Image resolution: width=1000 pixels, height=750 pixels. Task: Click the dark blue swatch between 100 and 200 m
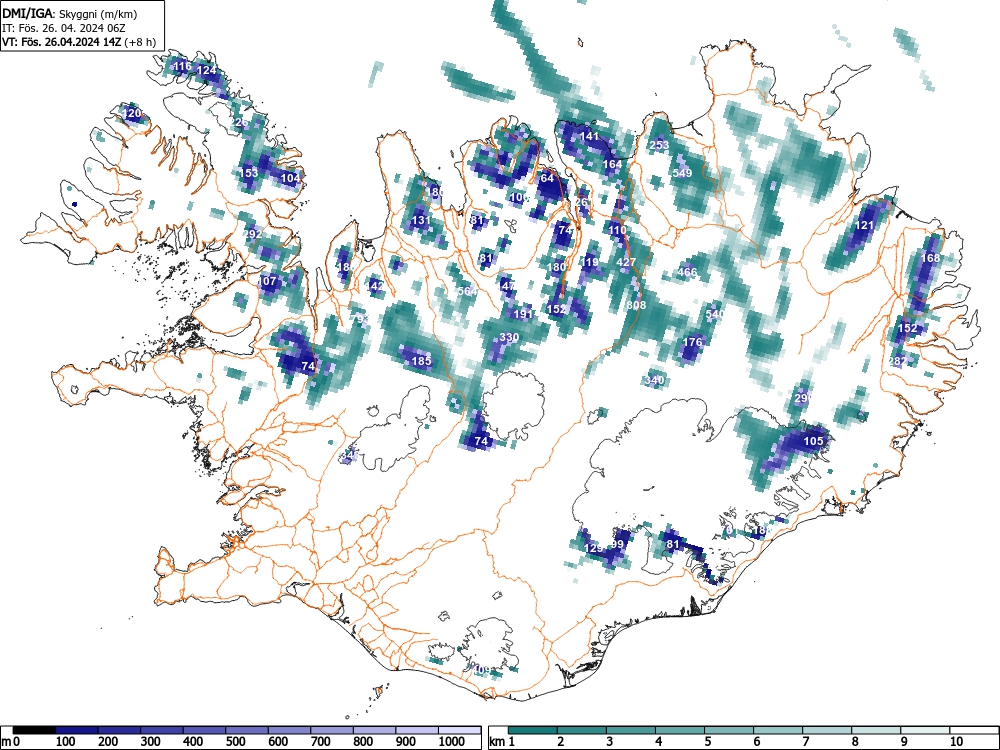point(77,730)
